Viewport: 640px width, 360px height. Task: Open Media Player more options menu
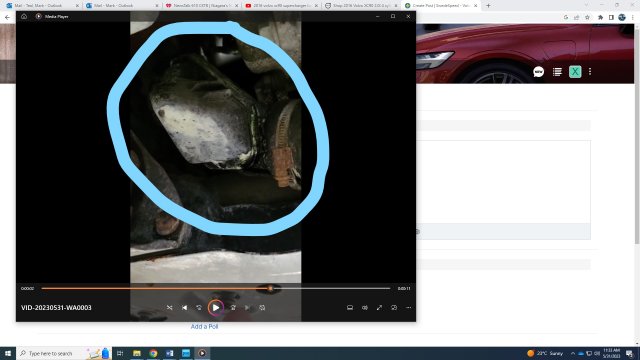click(x=409, y=308)
